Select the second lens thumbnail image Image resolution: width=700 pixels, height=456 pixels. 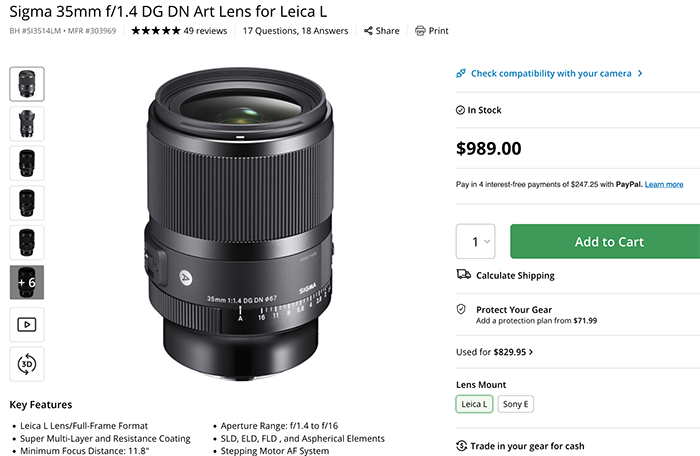[x=27, y=123]
